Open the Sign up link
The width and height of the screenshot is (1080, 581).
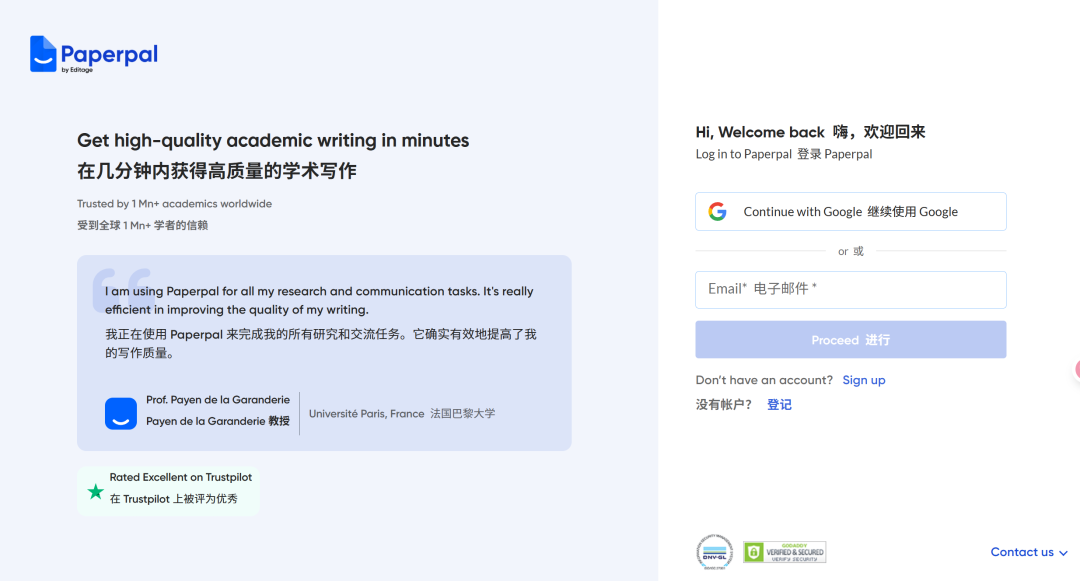(x=864, y=380)
